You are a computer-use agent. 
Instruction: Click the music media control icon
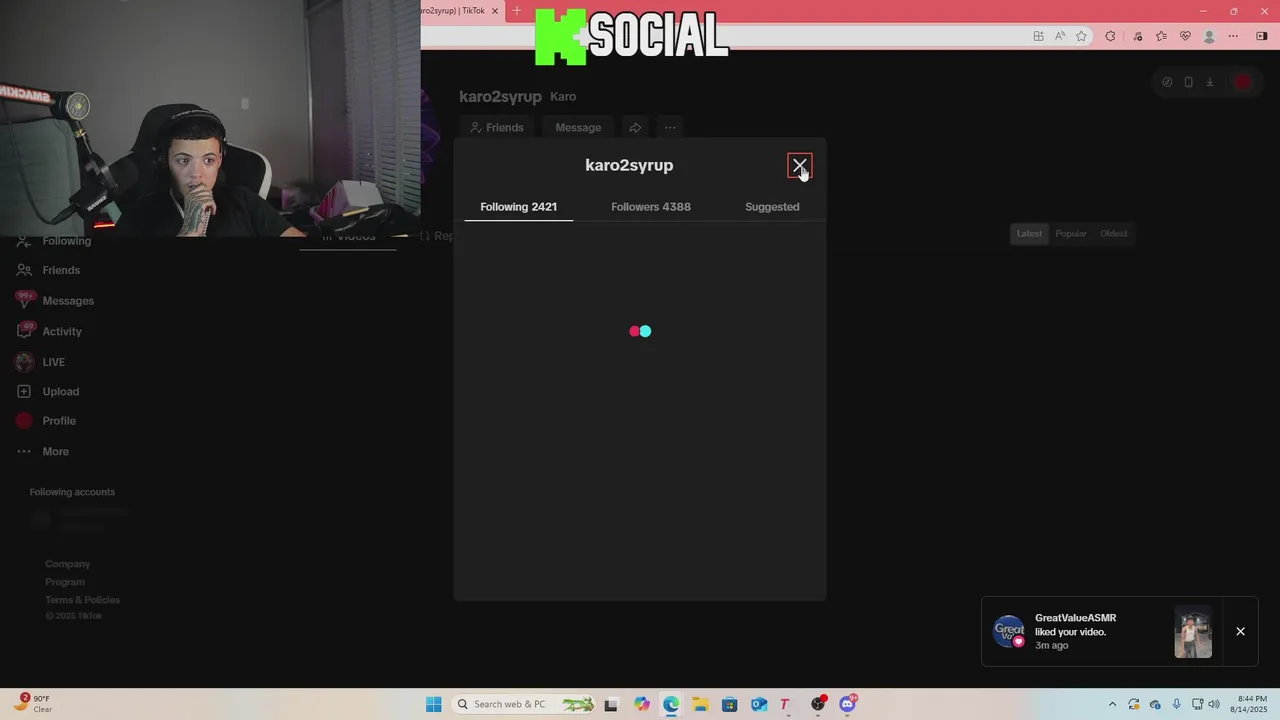point(1138,36)
